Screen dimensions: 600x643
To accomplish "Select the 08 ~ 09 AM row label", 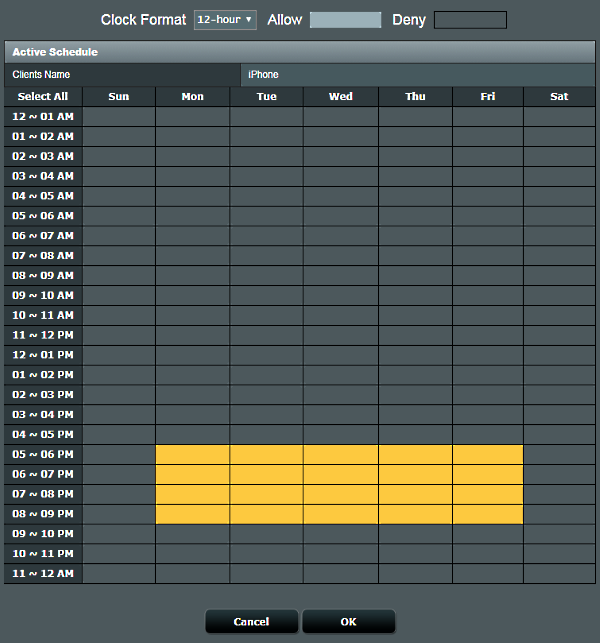I will (x=43, y=276).
